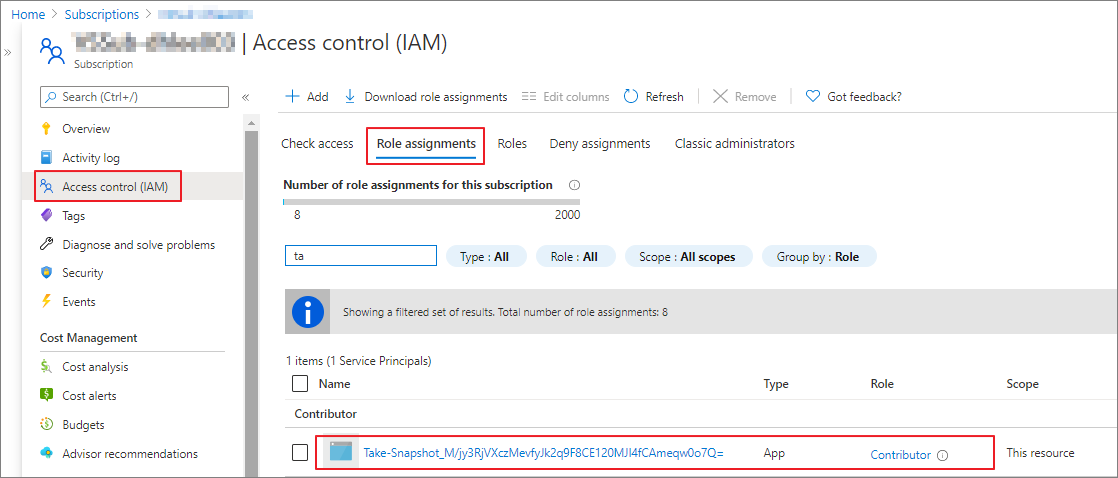Switch to the Deny assignments tab
Screen dimensions: 1118x478
pyautogui.click(x=600, y=143)
